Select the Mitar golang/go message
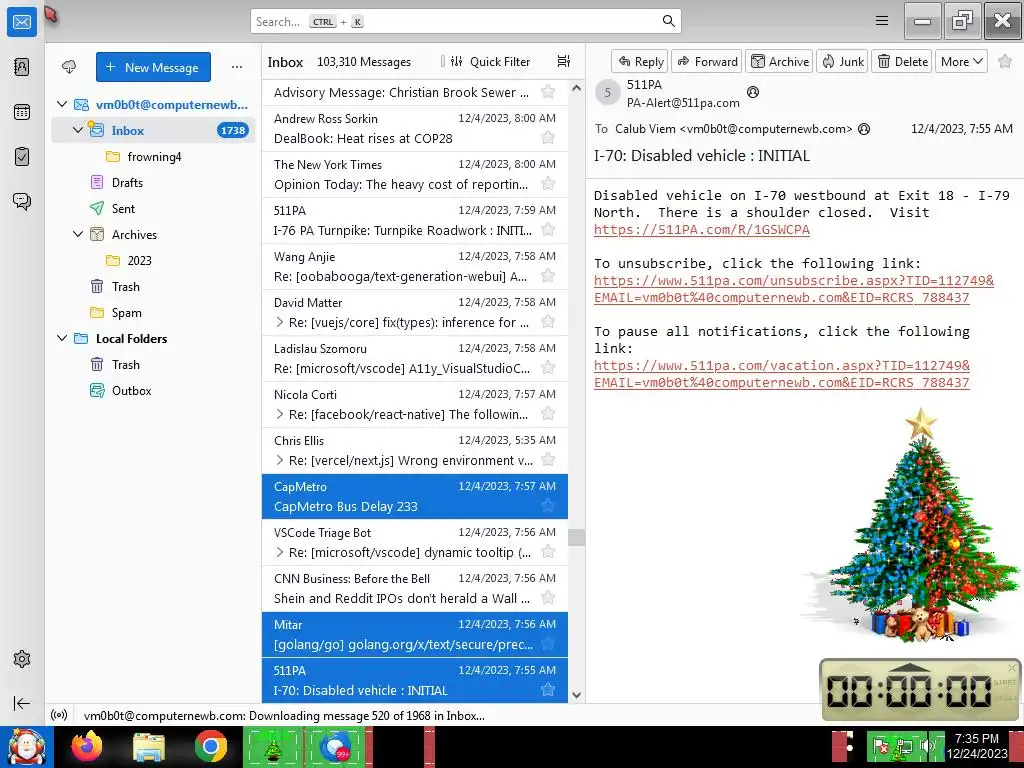 tap(415, 634)
